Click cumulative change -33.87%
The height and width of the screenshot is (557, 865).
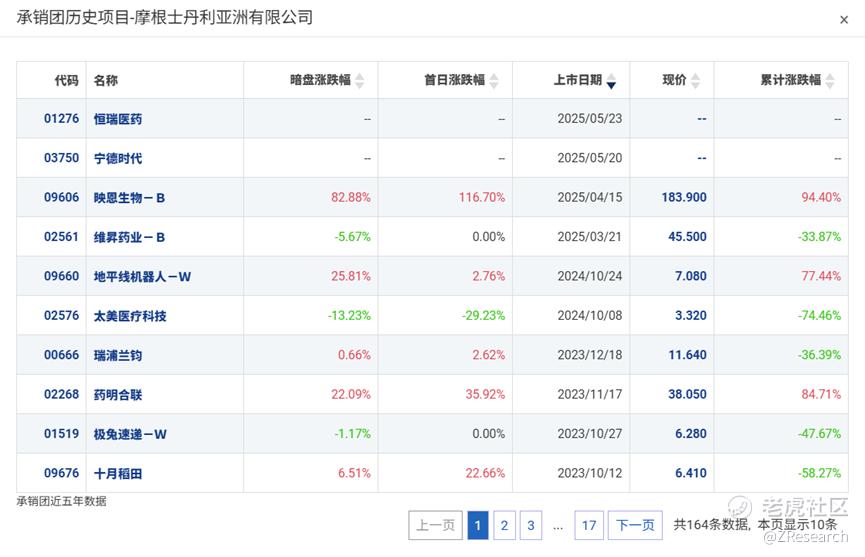819,237
